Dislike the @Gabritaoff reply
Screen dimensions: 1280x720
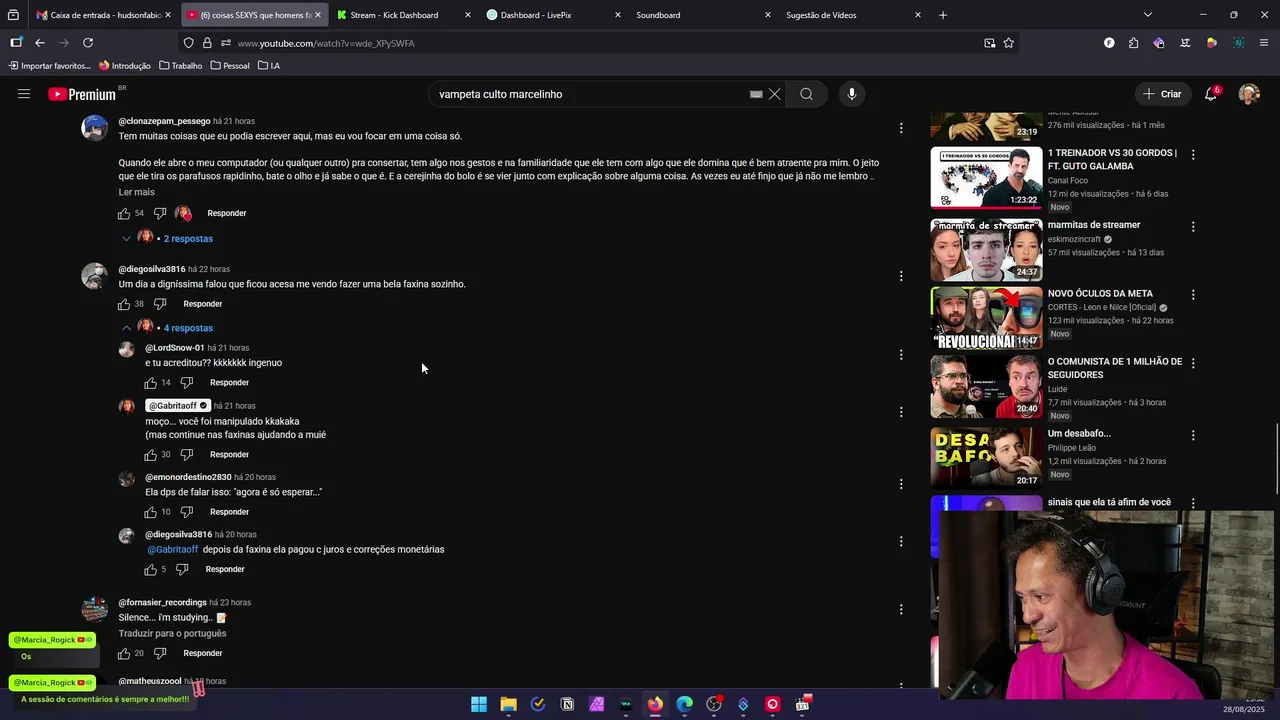[x=186, y=455]
